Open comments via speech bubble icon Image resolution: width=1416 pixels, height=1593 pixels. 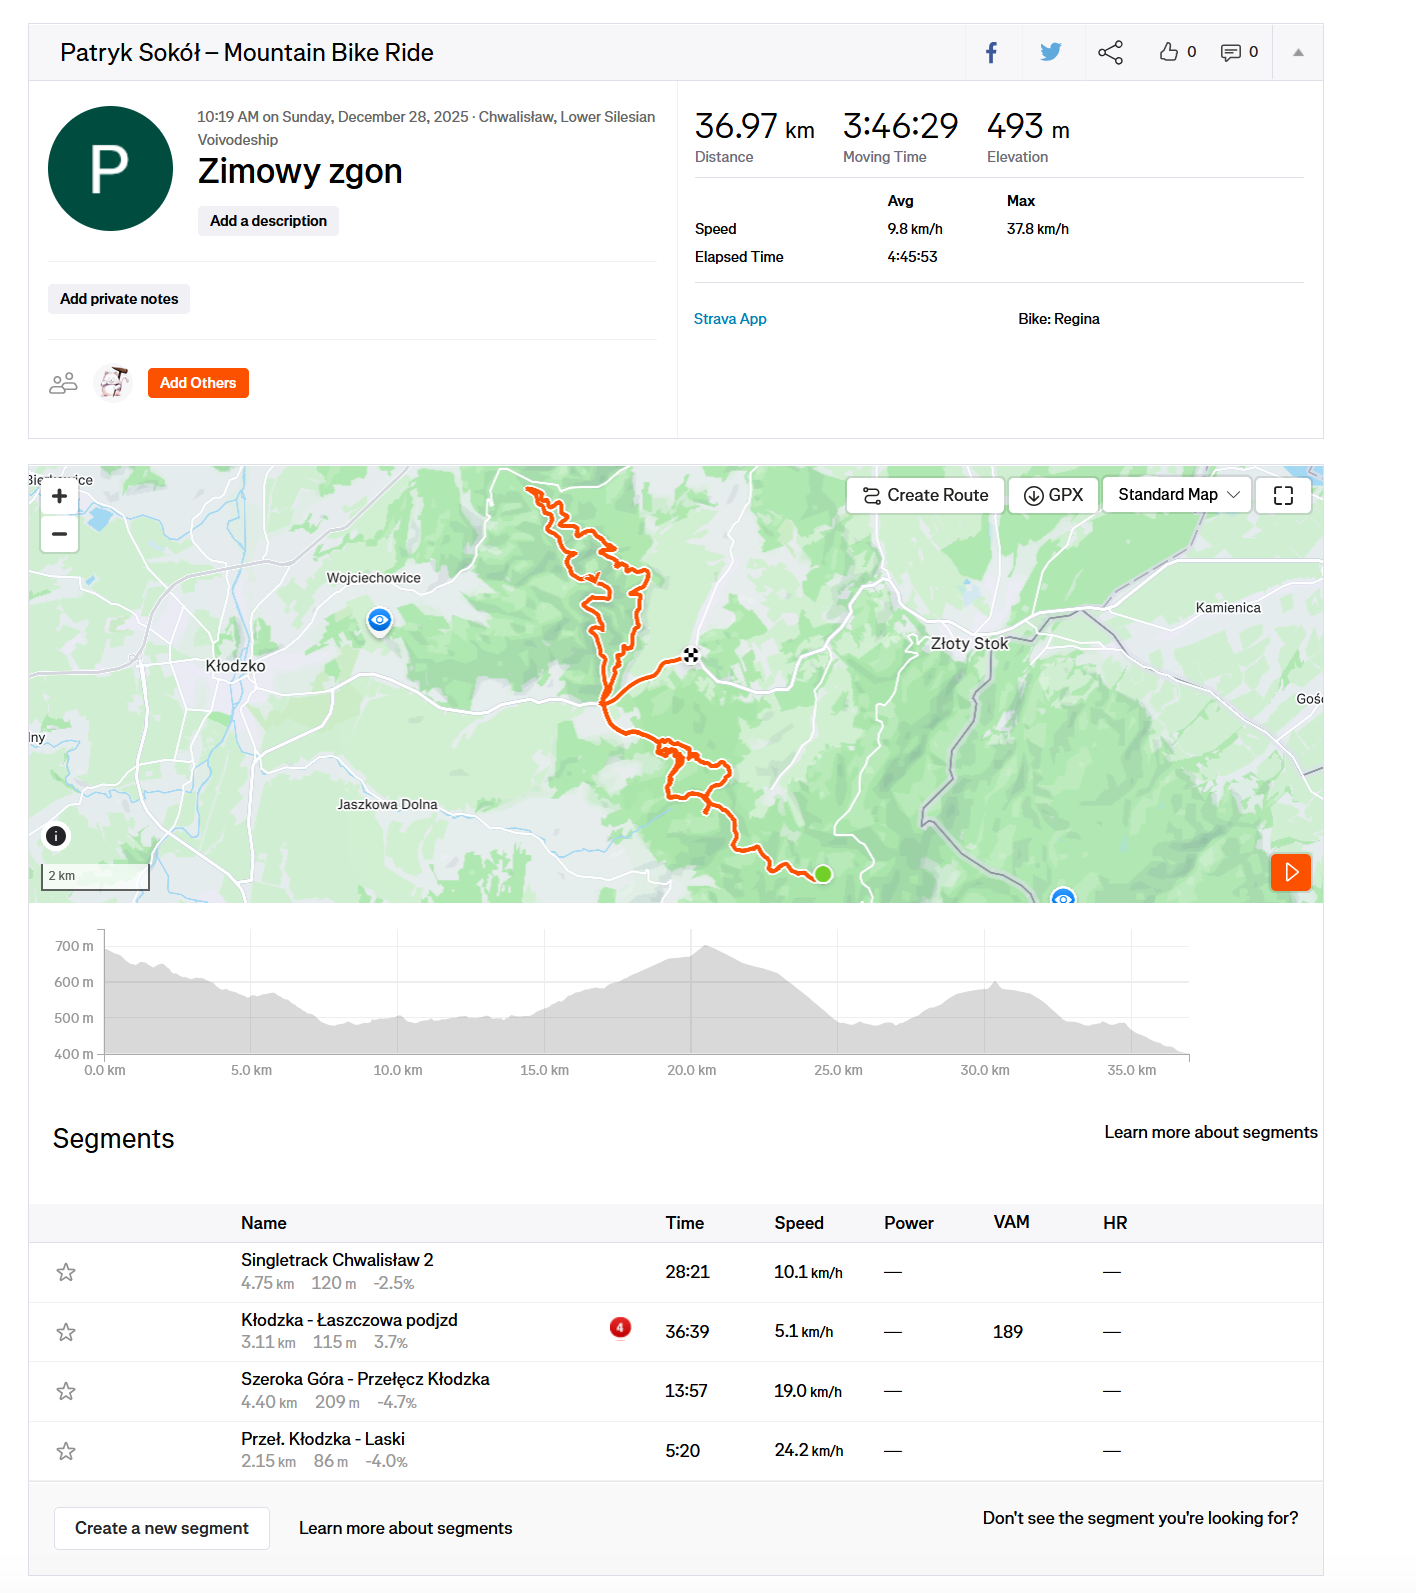click(1230, 53)
